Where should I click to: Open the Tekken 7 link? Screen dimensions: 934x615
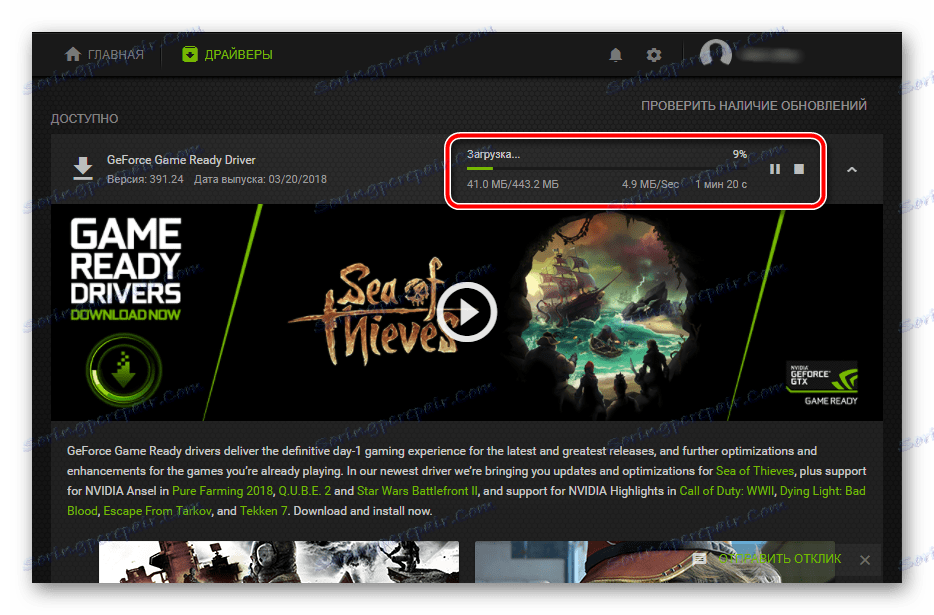263,511
